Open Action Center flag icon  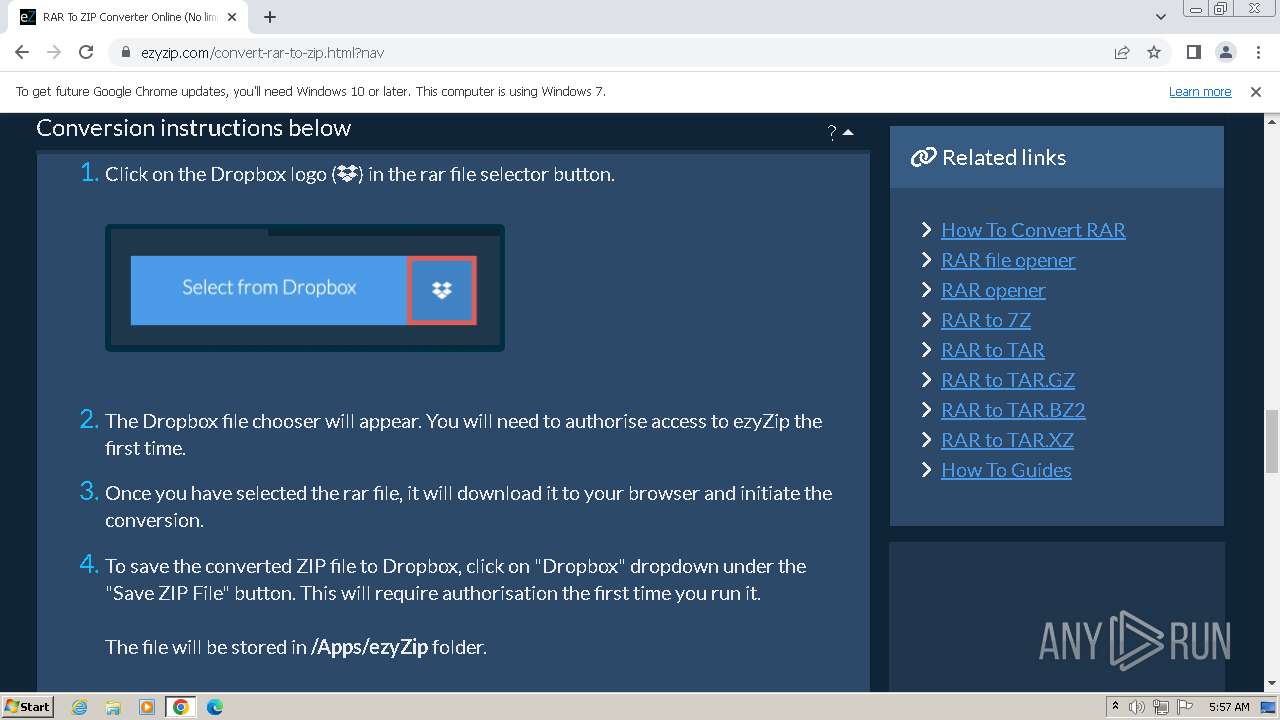(x=1183, y=707)
